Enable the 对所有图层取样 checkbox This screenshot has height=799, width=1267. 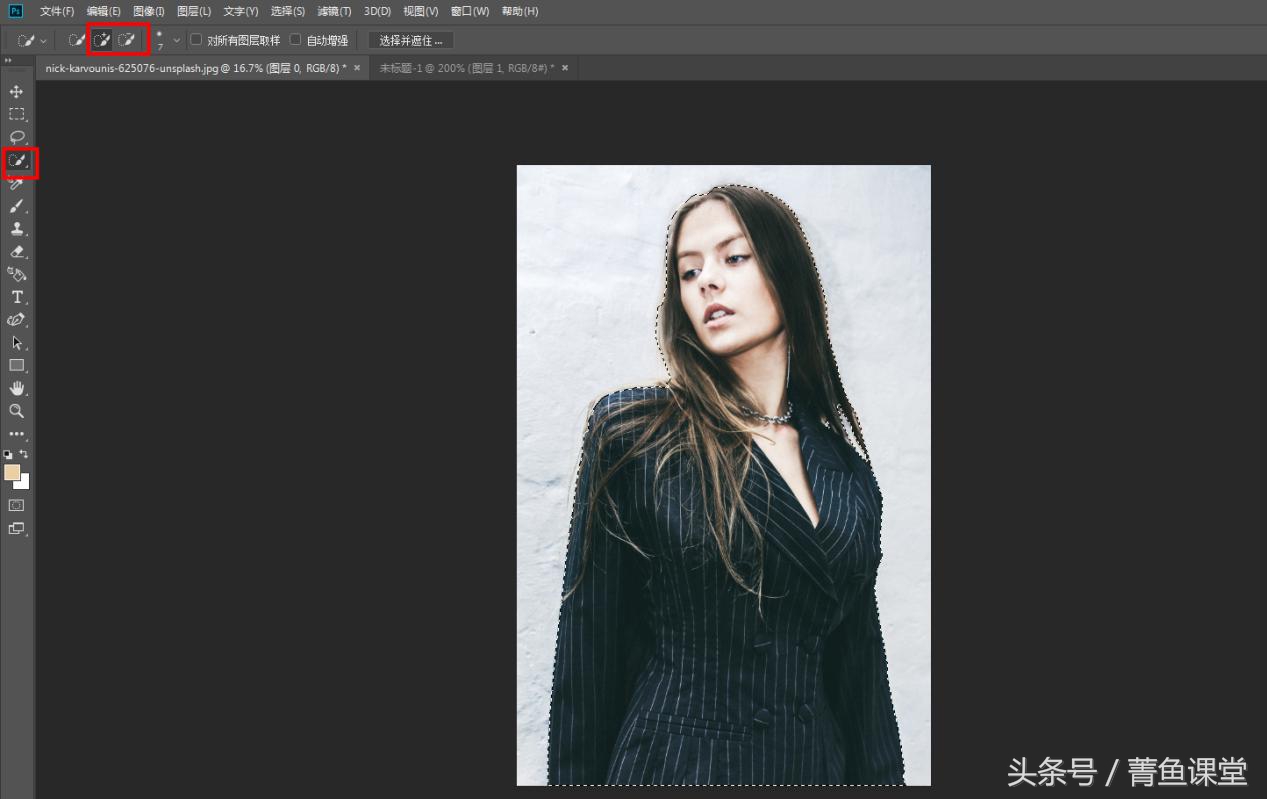coord(196,40)
